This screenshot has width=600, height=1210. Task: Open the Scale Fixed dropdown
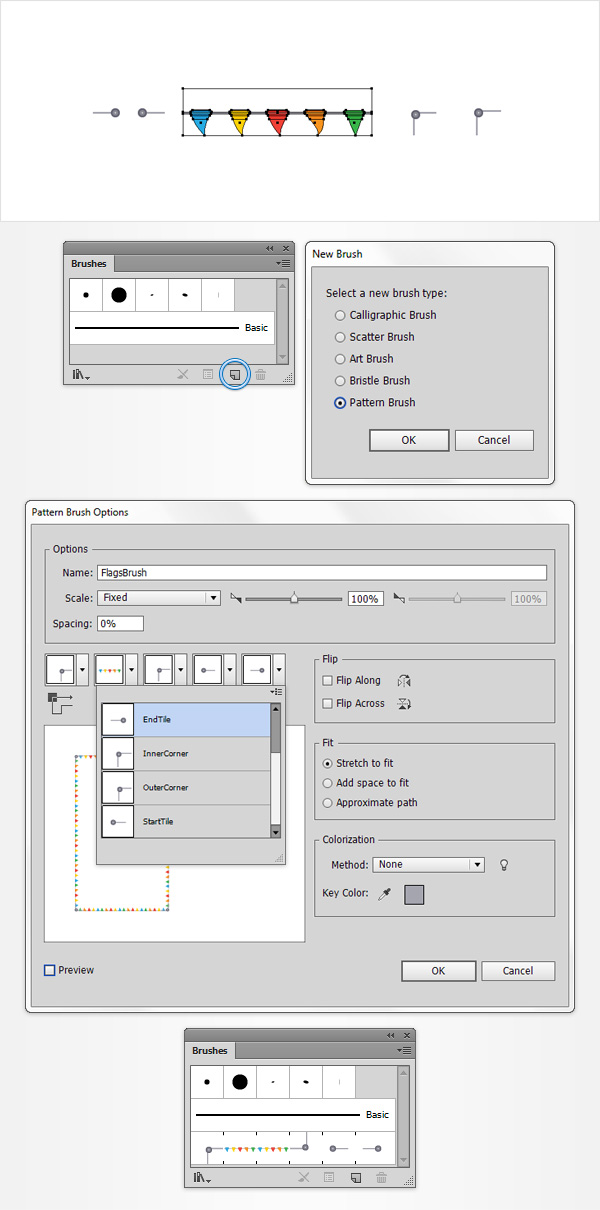pos(158,598)
